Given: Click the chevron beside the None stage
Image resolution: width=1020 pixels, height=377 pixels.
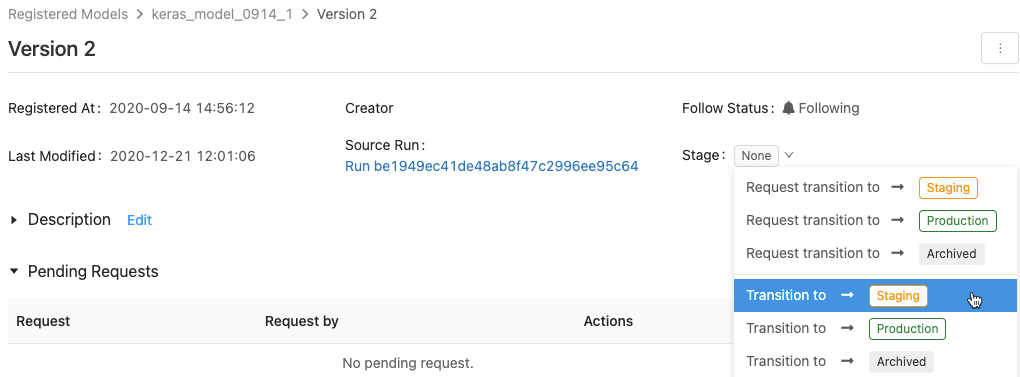Looking at the screenshot, I should click(x=789, y=155).
